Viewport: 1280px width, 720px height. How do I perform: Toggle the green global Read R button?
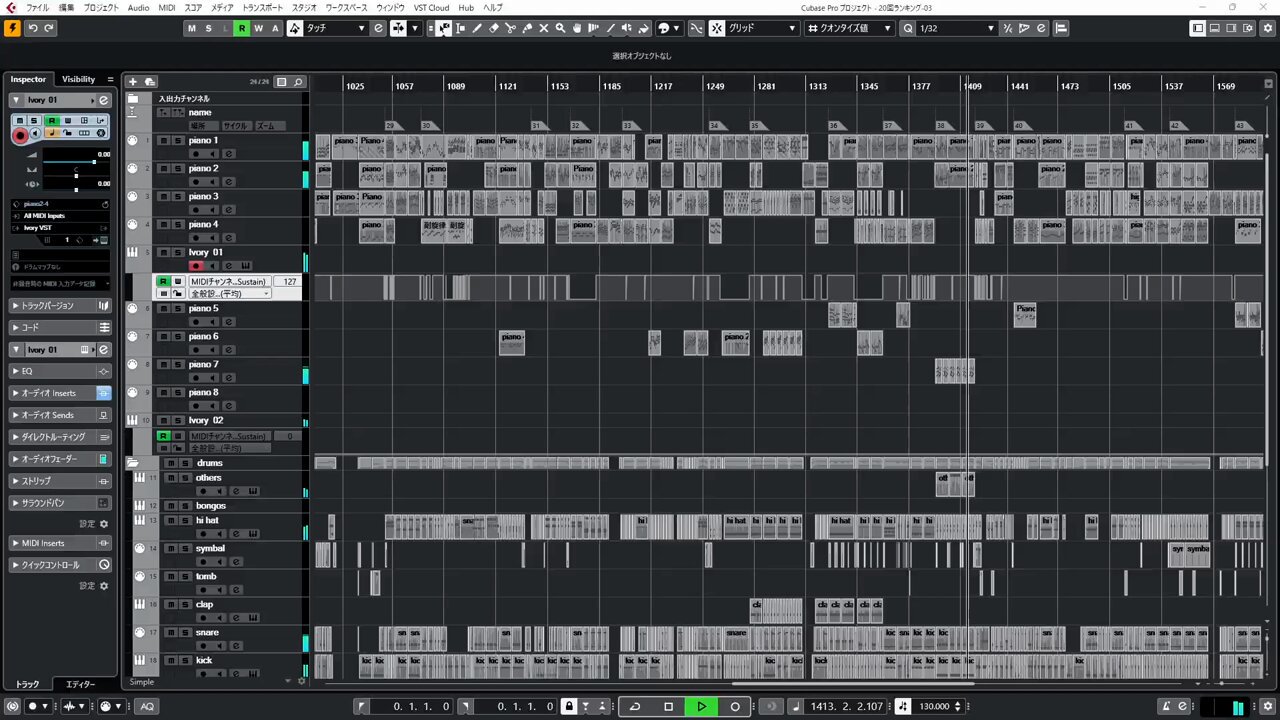coord(241,28)
